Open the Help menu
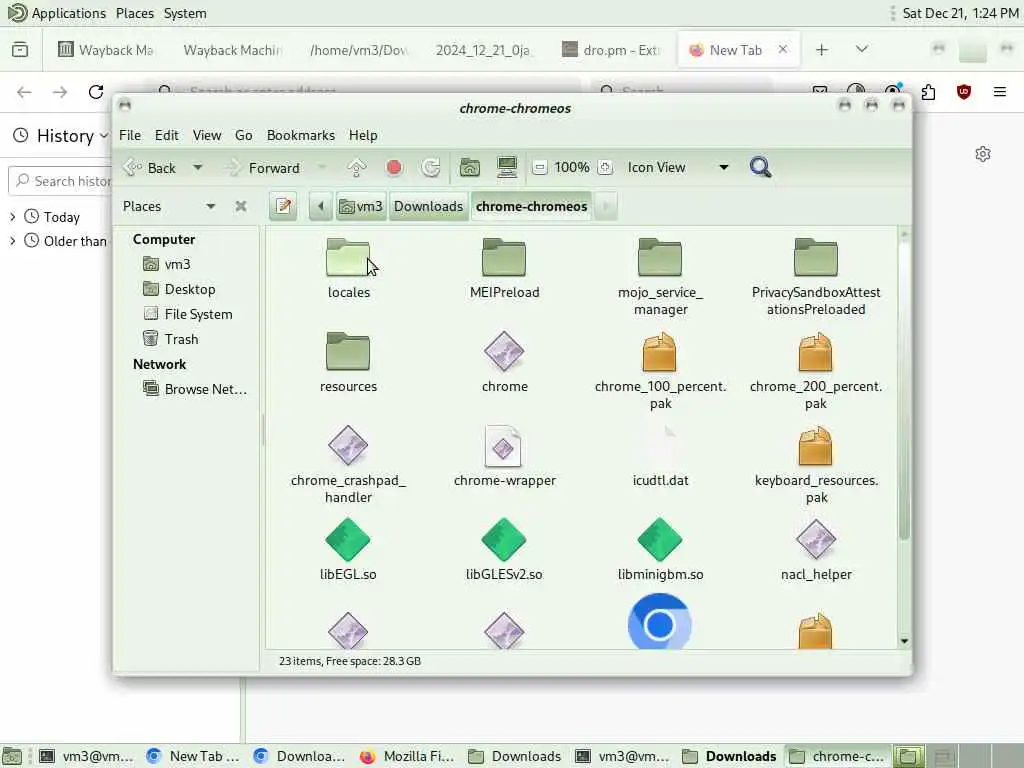The width and height of the screenshot is (1024, 768). 363,135
